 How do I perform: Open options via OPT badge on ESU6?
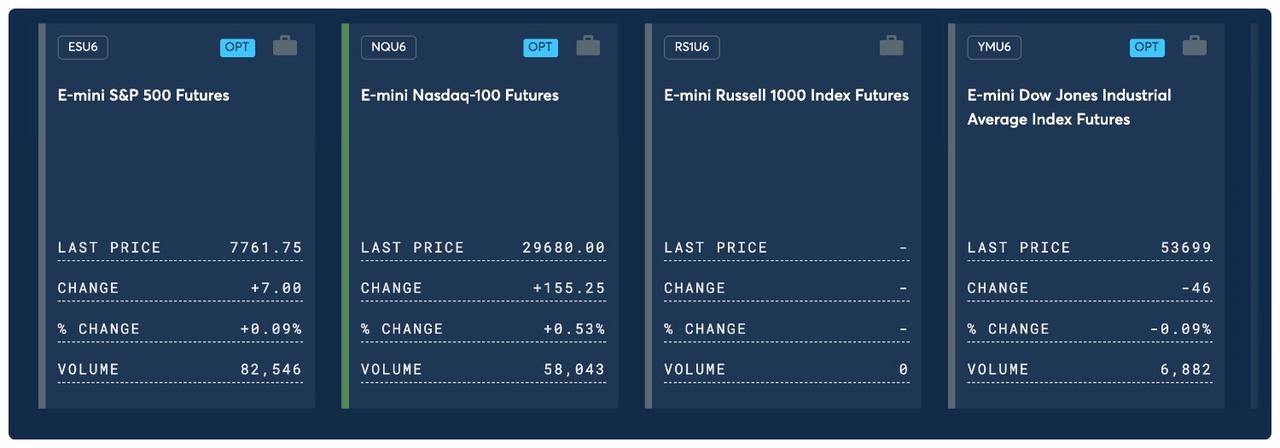[238, 47]
